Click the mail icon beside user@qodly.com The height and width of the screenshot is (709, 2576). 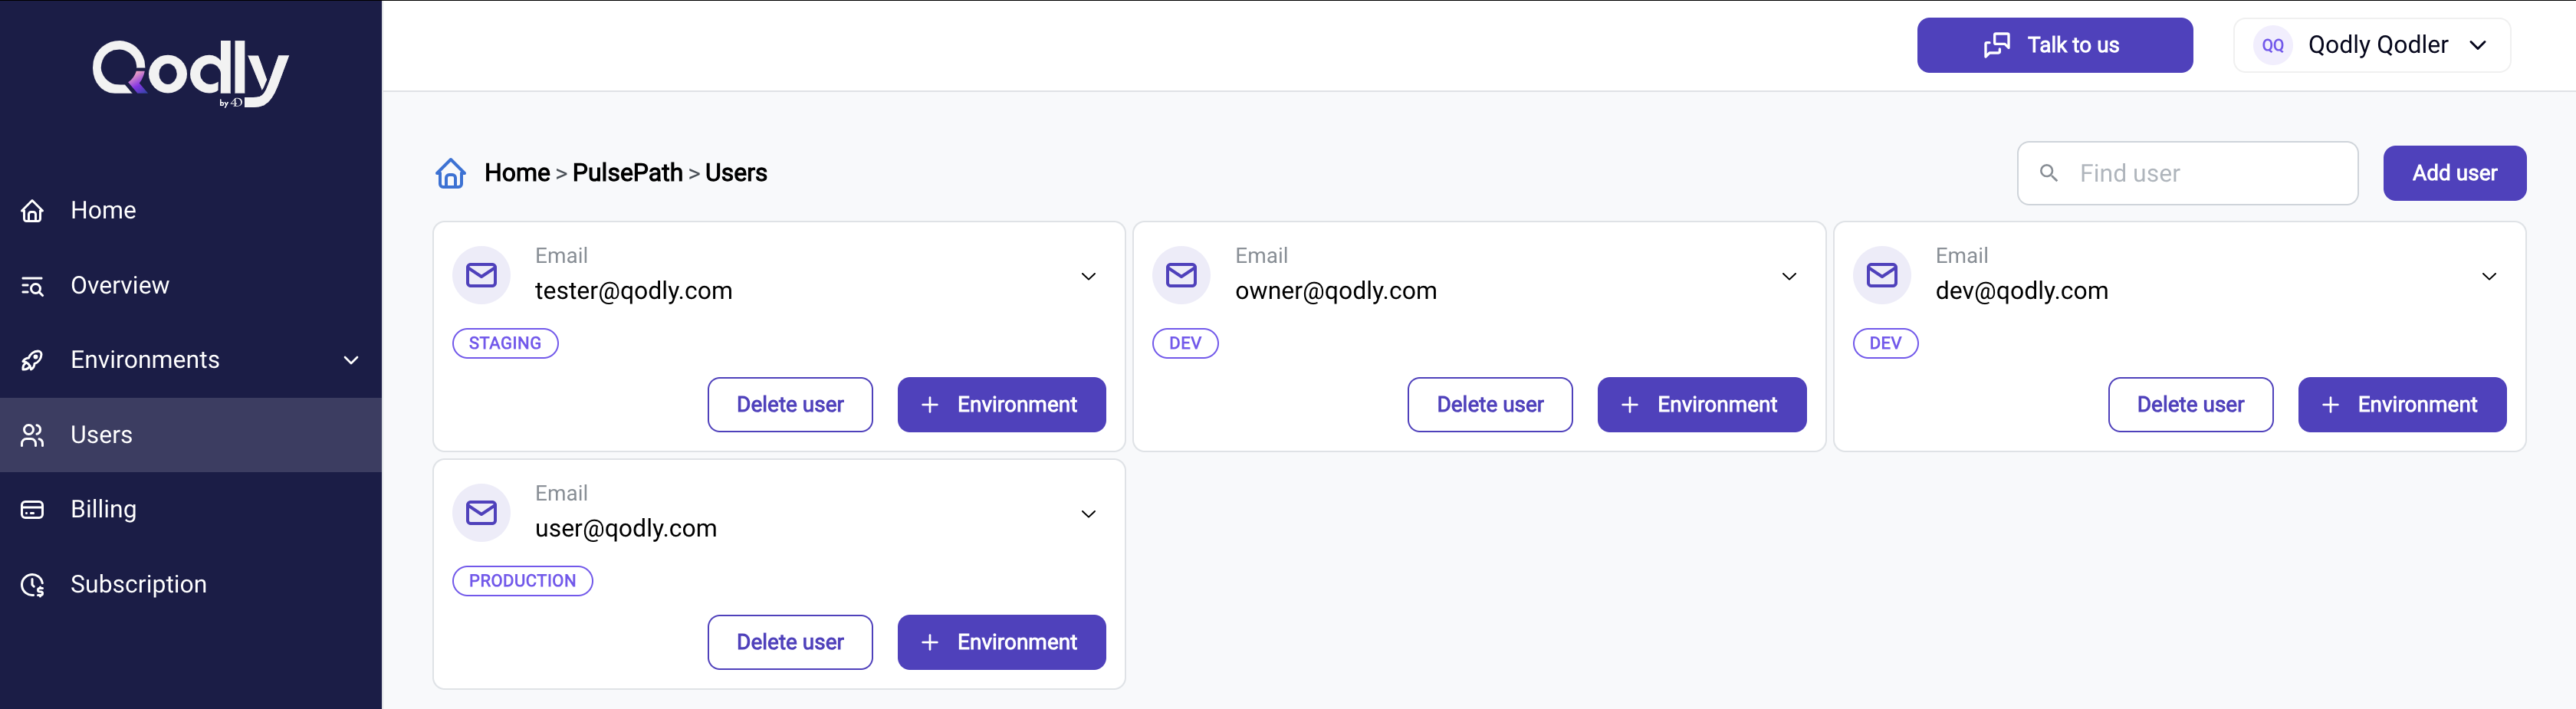point(481,513)
